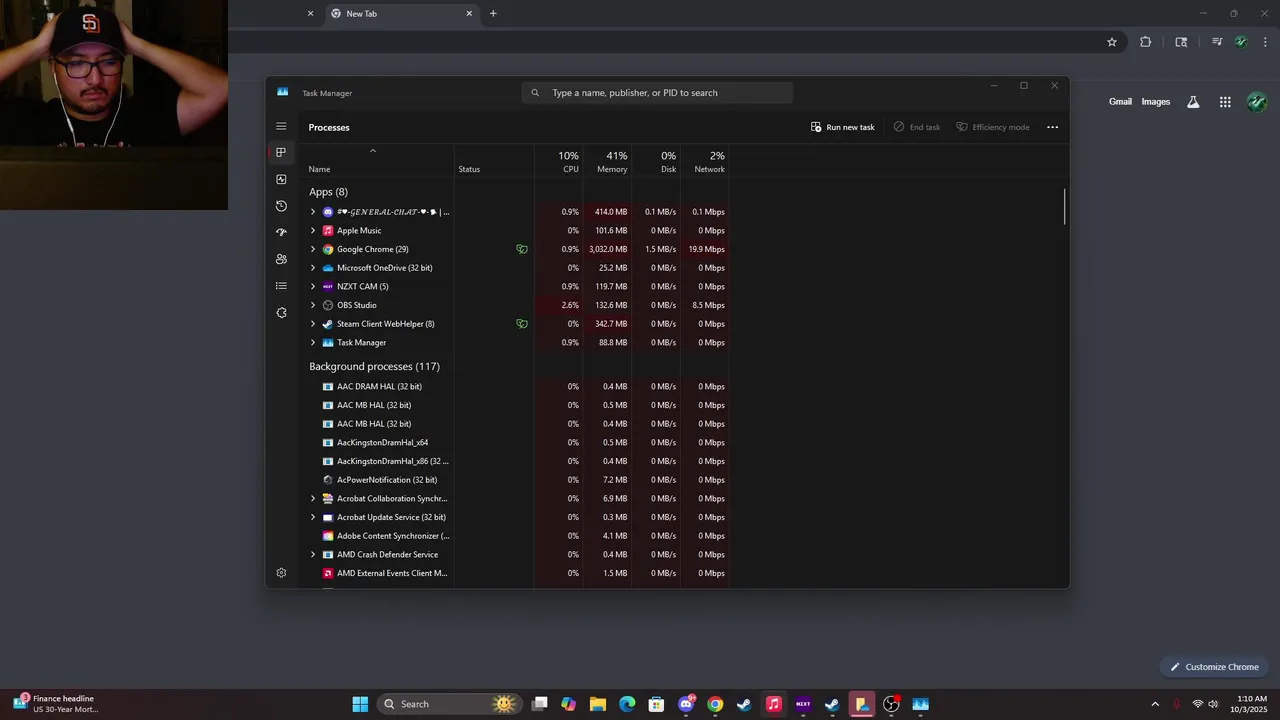Open the three-dot more options menu
Viewport: 1280px width, 720px height.
point(1052,127)
